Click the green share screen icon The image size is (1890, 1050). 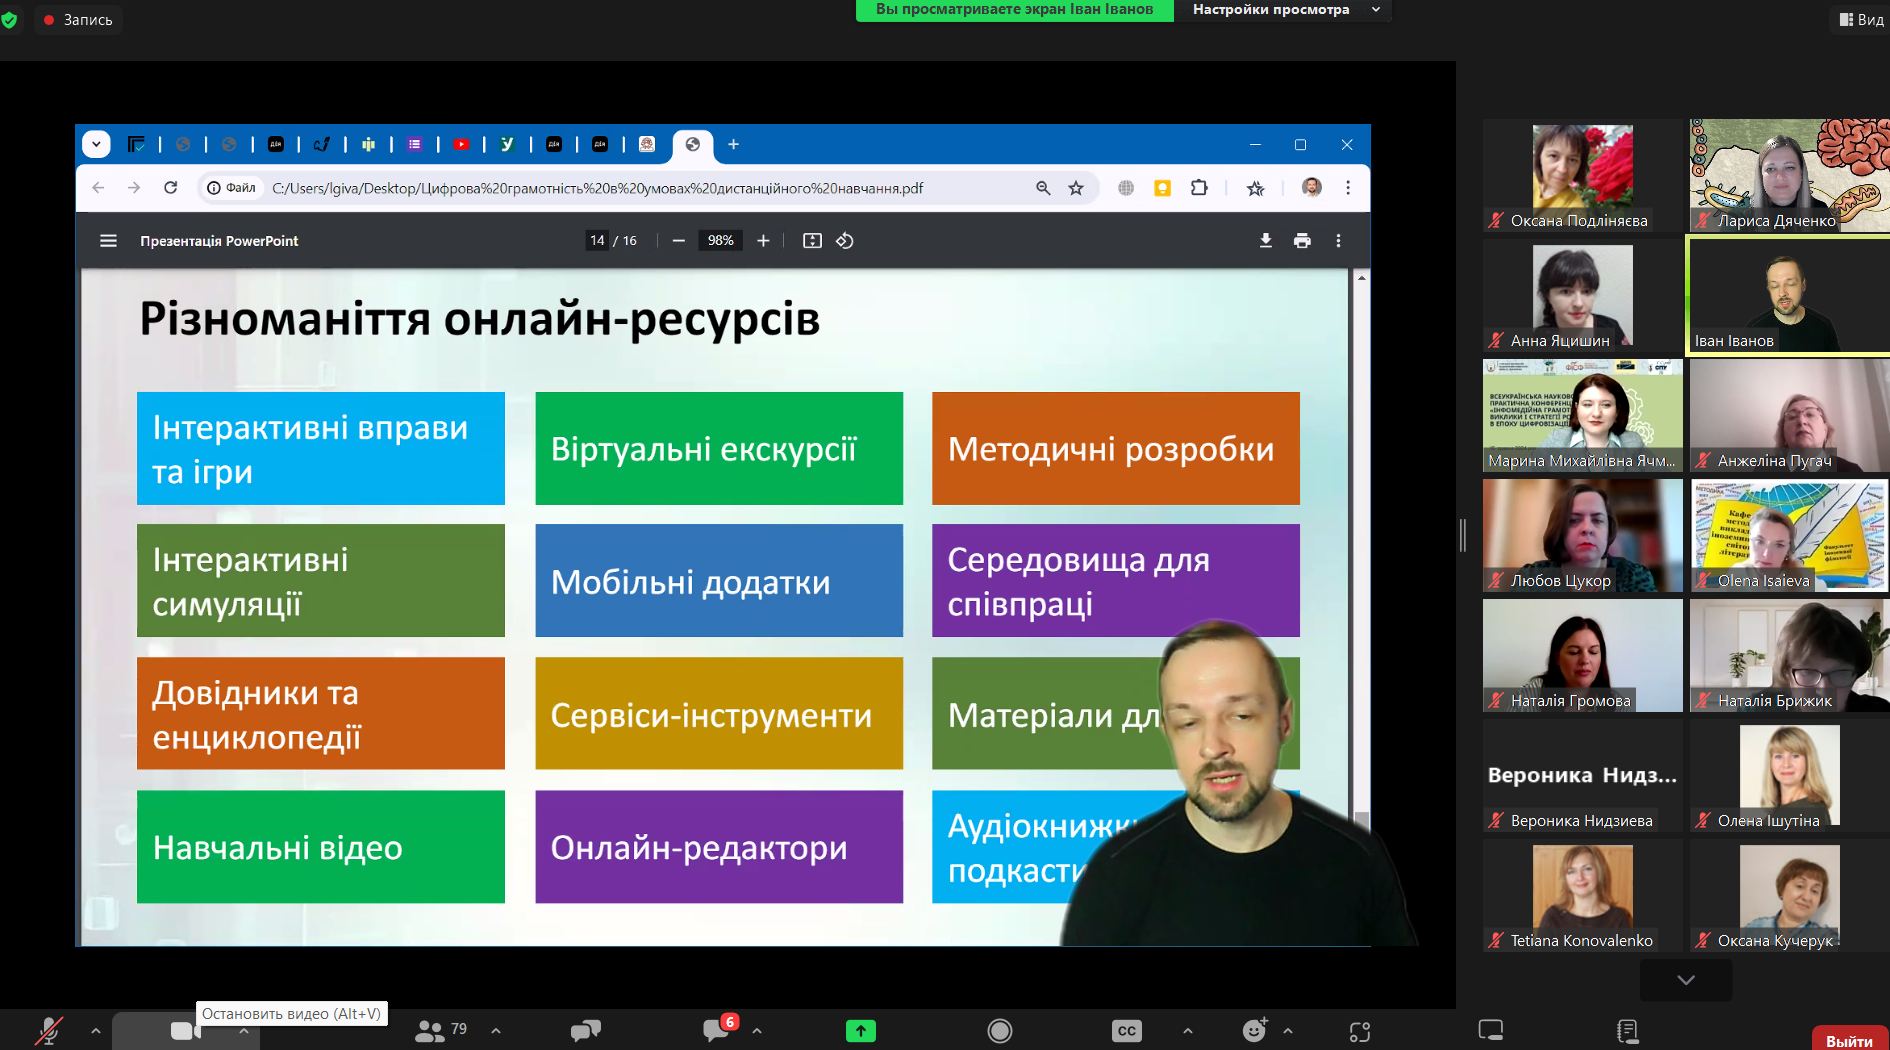click(x=860, y=1030)
